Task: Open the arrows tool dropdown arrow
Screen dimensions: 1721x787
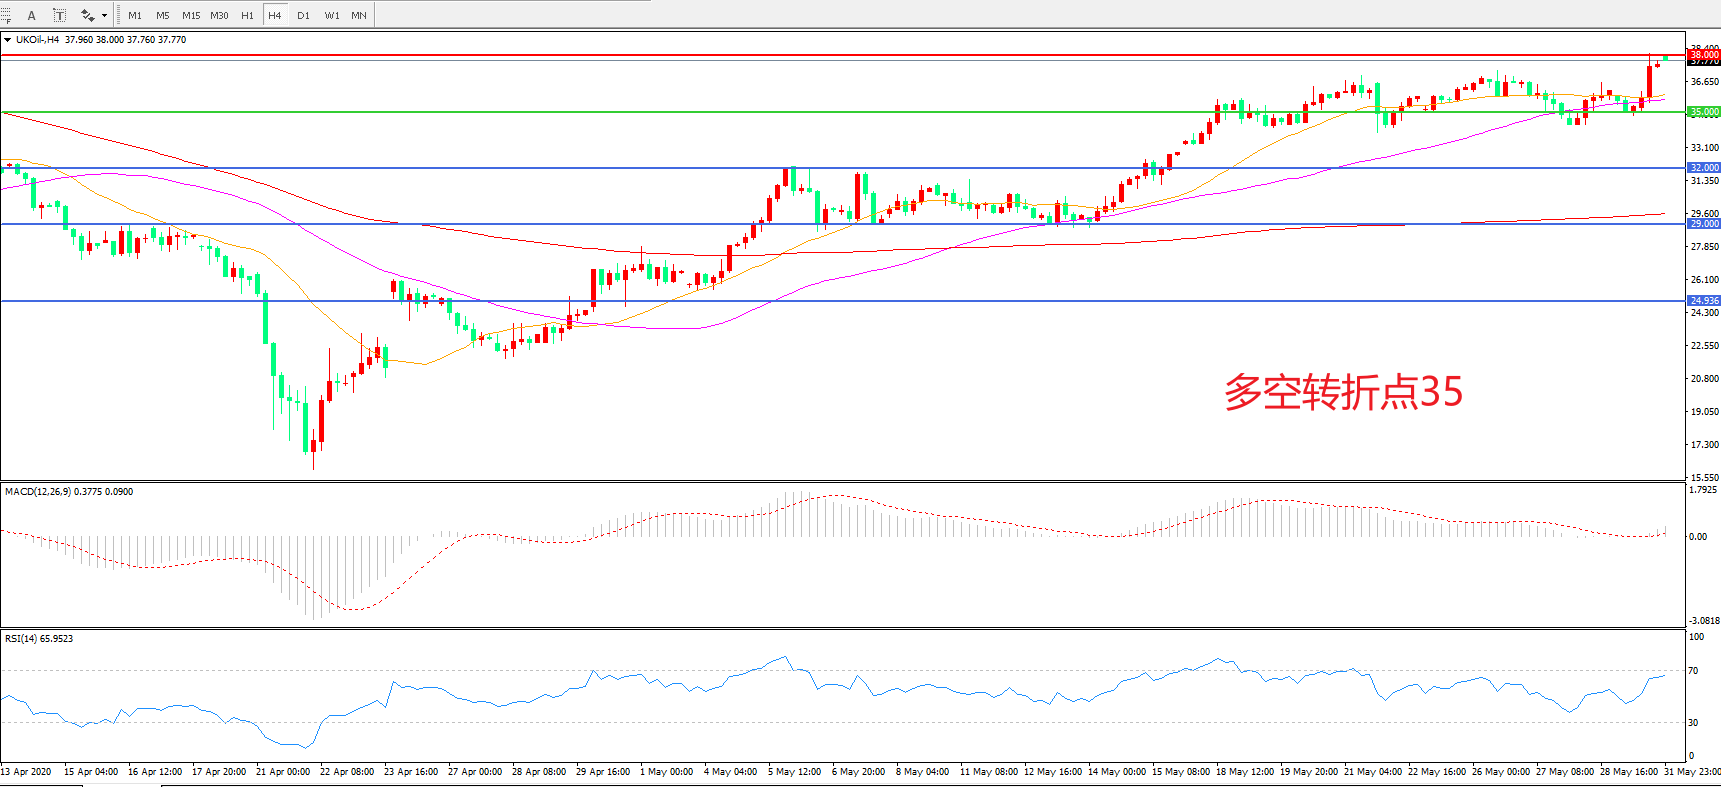Action: click(x=104, y=15)
